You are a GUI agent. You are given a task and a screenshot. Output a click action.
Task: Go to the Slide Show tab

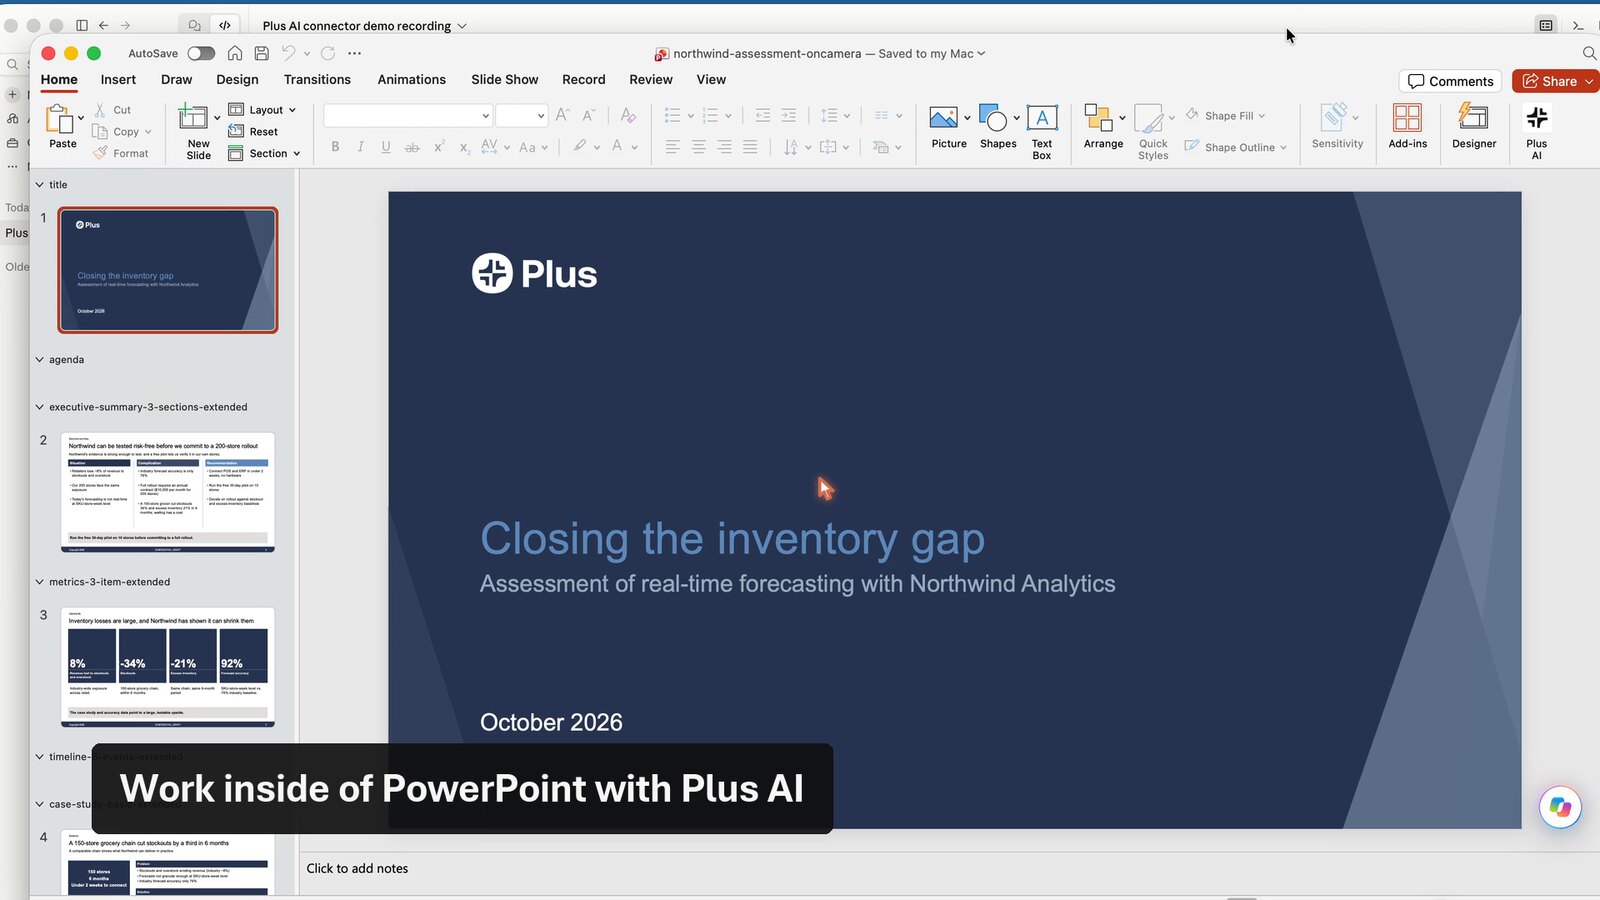click(504, 80)
